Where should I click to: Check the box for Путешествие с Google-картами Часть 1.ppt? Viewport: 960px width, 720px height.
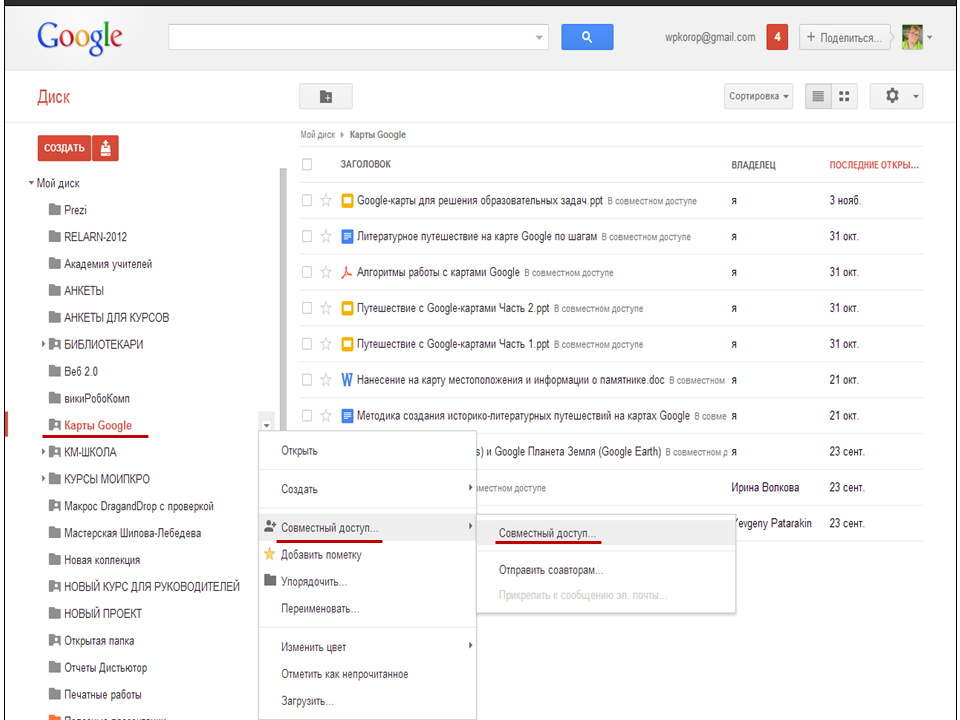pos(307,344)
